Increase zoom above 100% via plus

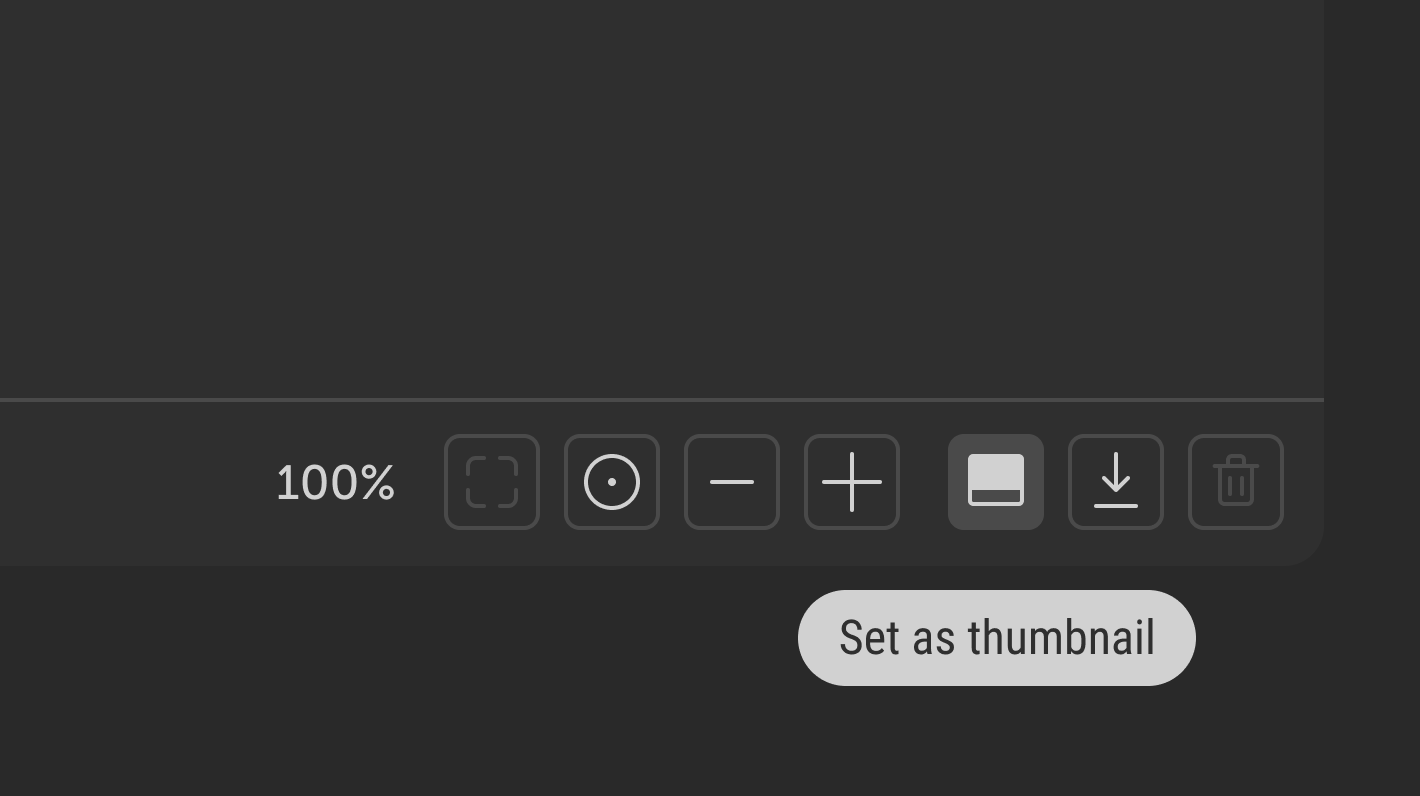click(852, 482)
